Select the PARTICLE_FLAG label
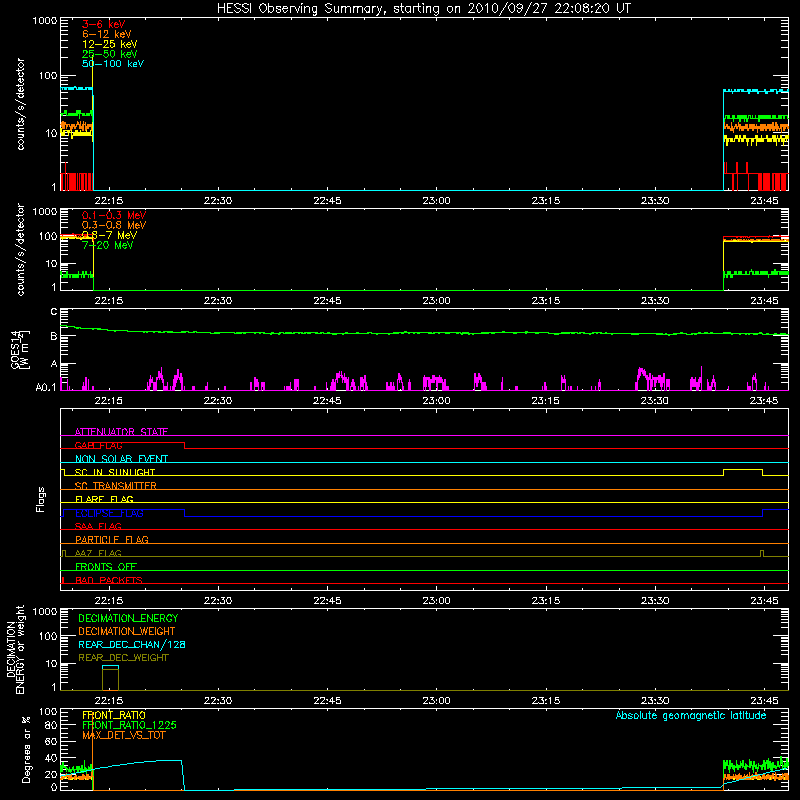 tap(112, 539)
